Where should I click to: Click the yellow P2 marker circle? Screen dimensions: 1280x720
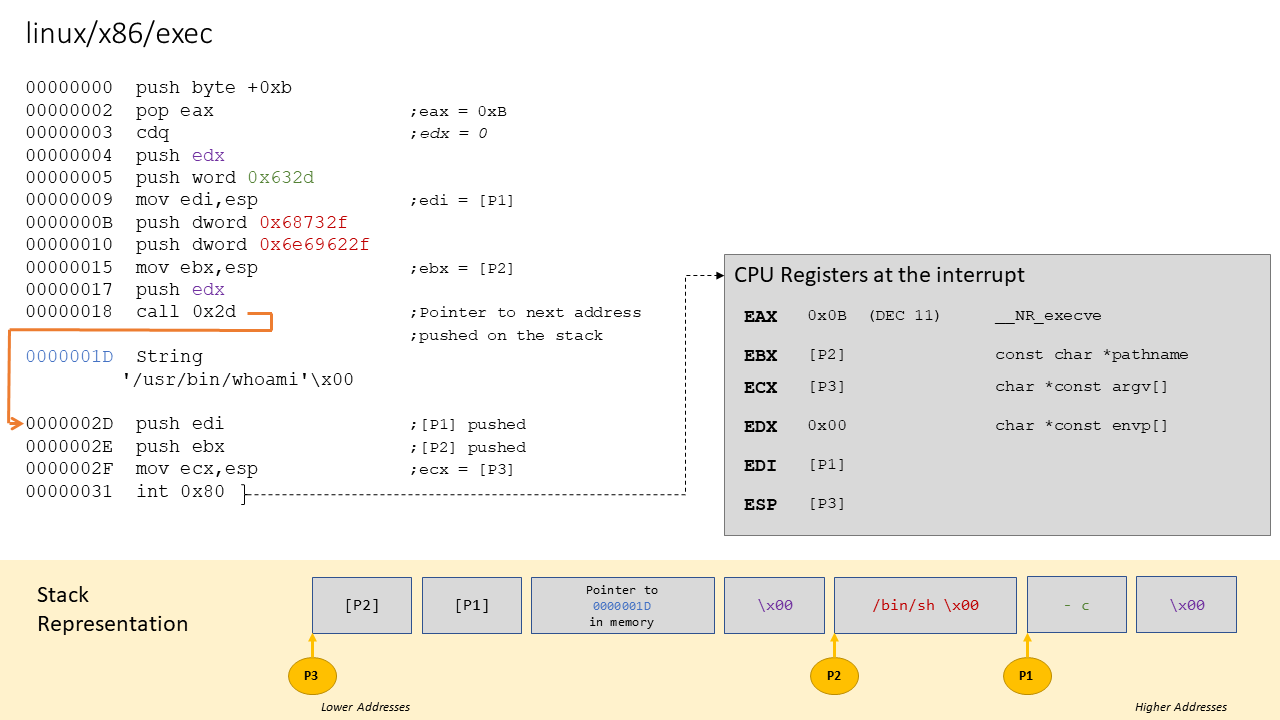point(834,676)
